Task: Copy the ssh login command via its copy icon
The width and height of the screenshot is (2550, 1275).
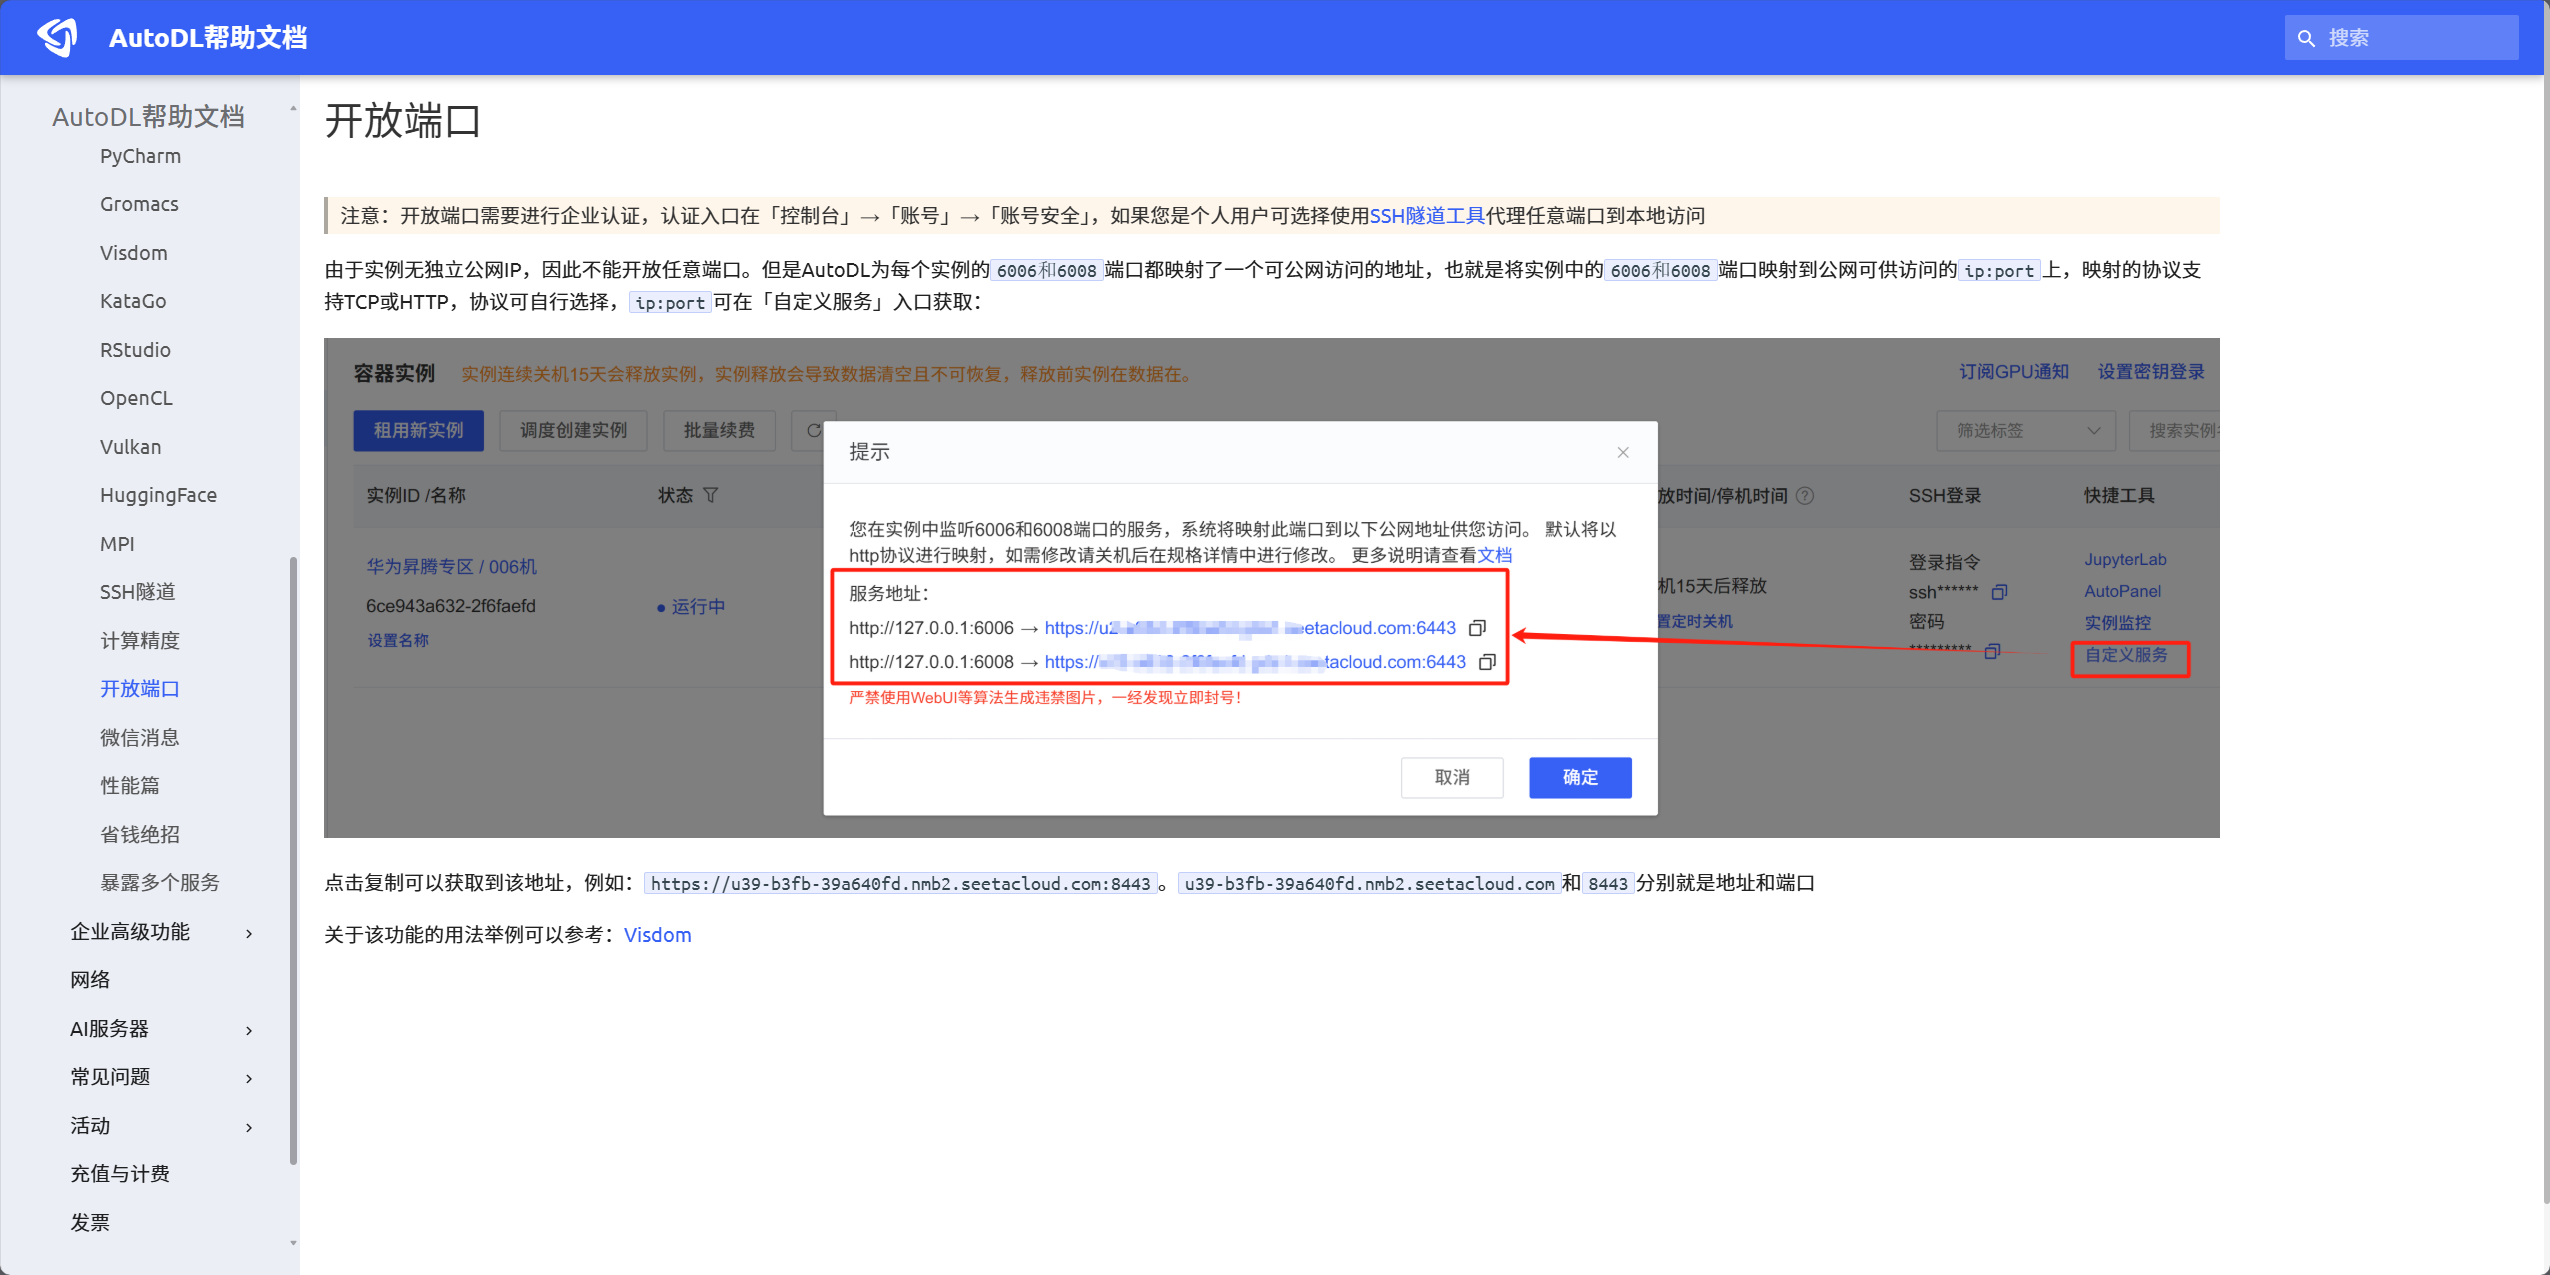Action: [x=2000, y=592]
